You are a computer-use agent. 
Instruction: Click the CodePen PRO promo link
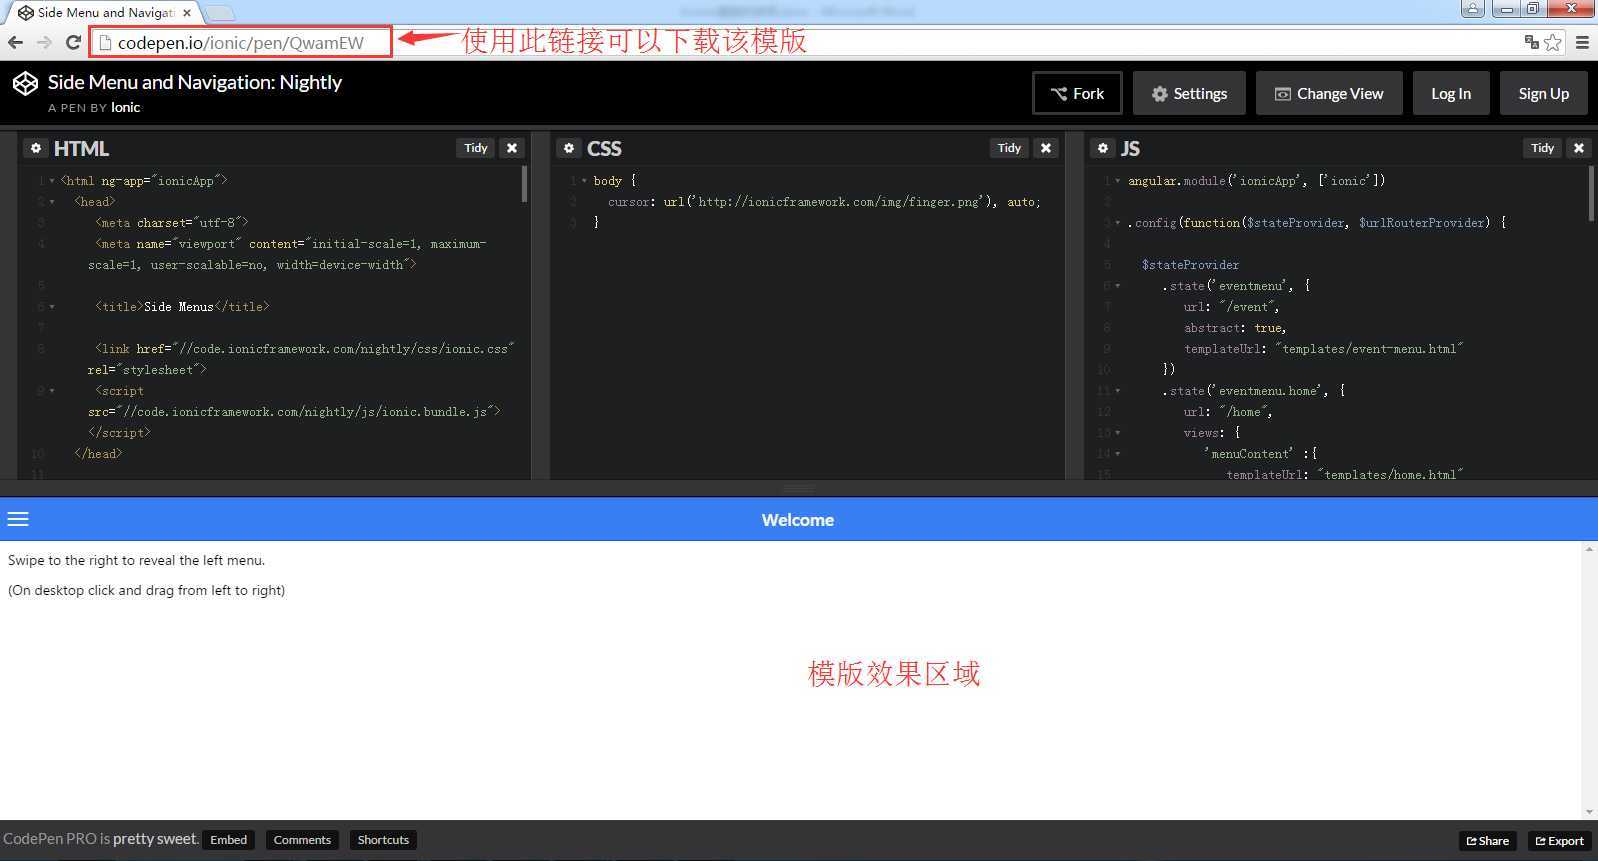click(x=100, y=839)
